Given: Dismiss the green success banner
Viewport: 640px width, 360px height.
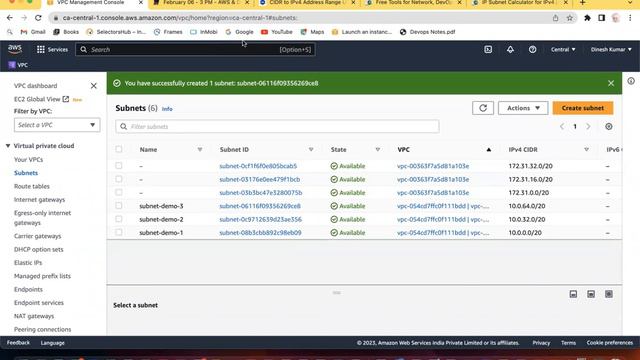Looking at the screenshot, I should tap(611, 83).
